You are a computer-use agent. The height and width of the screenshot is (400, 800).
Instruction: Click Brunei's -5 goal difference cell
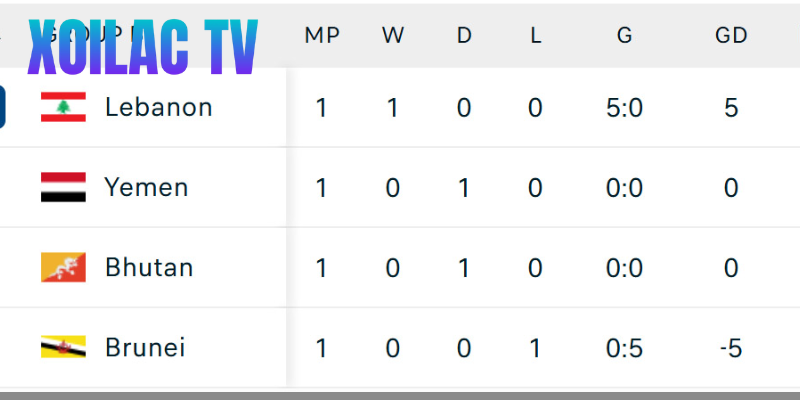tap(731, 347)
